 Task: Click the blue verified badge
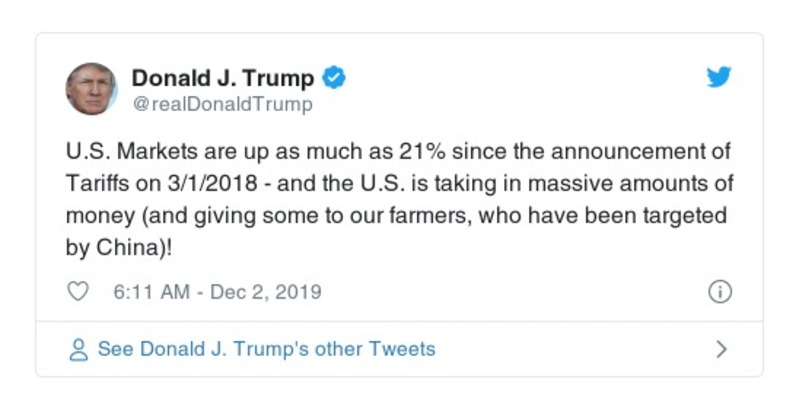(x=335, y=78)
